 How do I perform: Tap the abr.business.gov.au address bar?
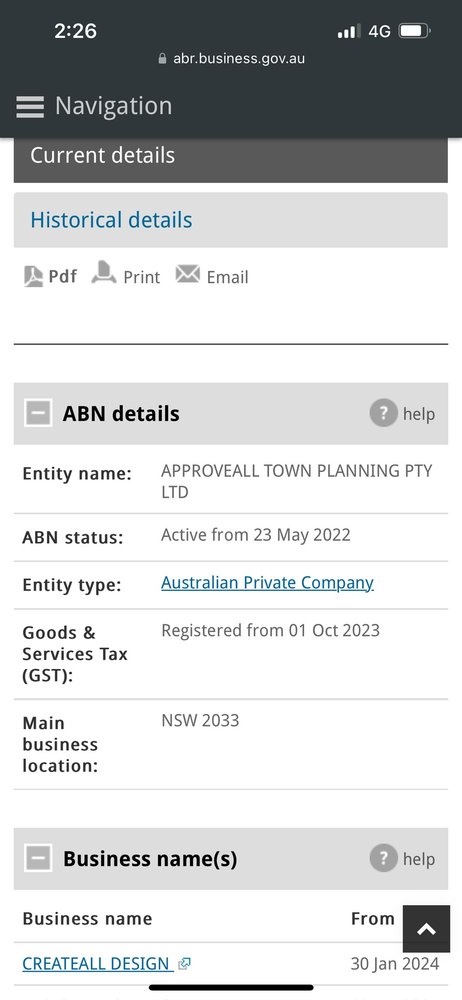click(x=231, y=59)
